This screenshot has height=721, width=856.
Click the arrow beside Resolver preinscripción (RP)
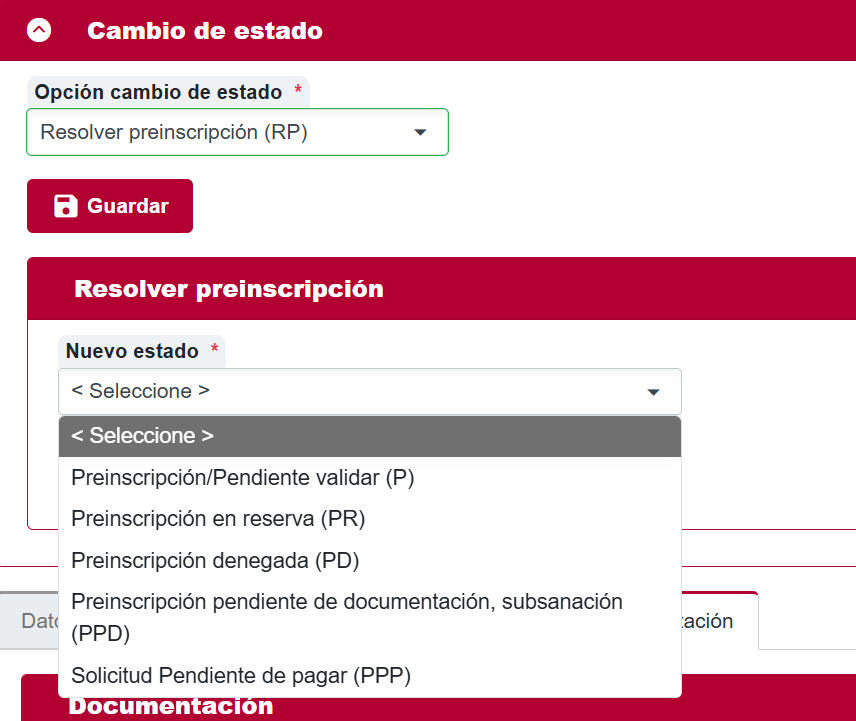(x=420, y=132)
